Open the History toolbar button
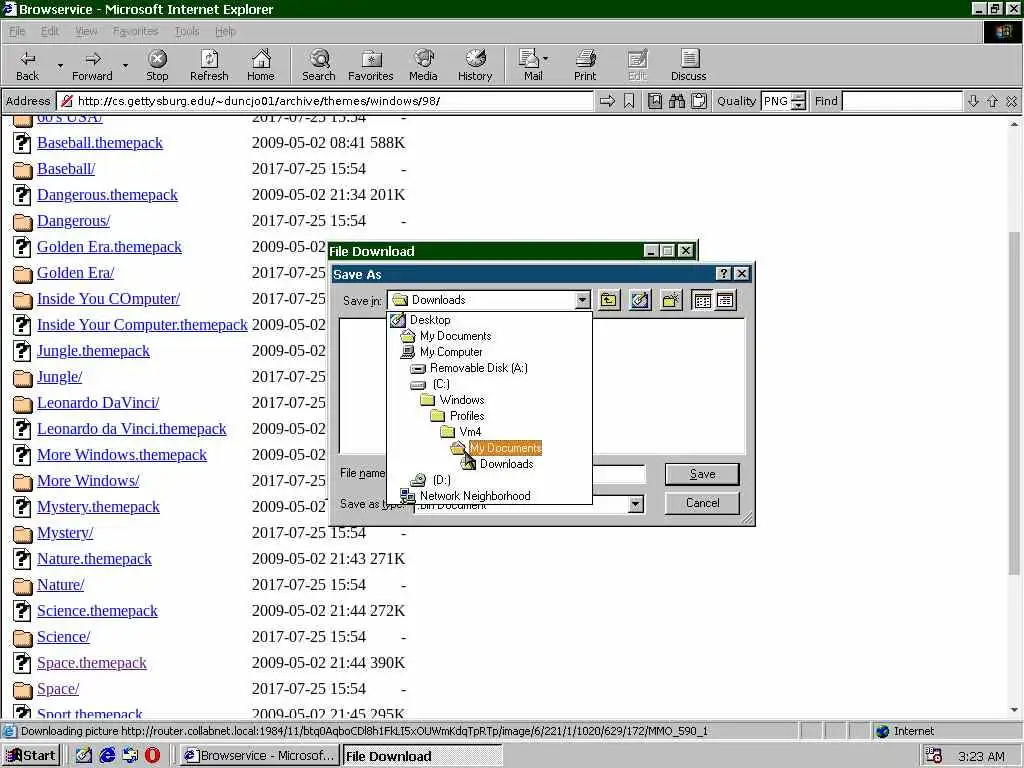 (475, 65)
